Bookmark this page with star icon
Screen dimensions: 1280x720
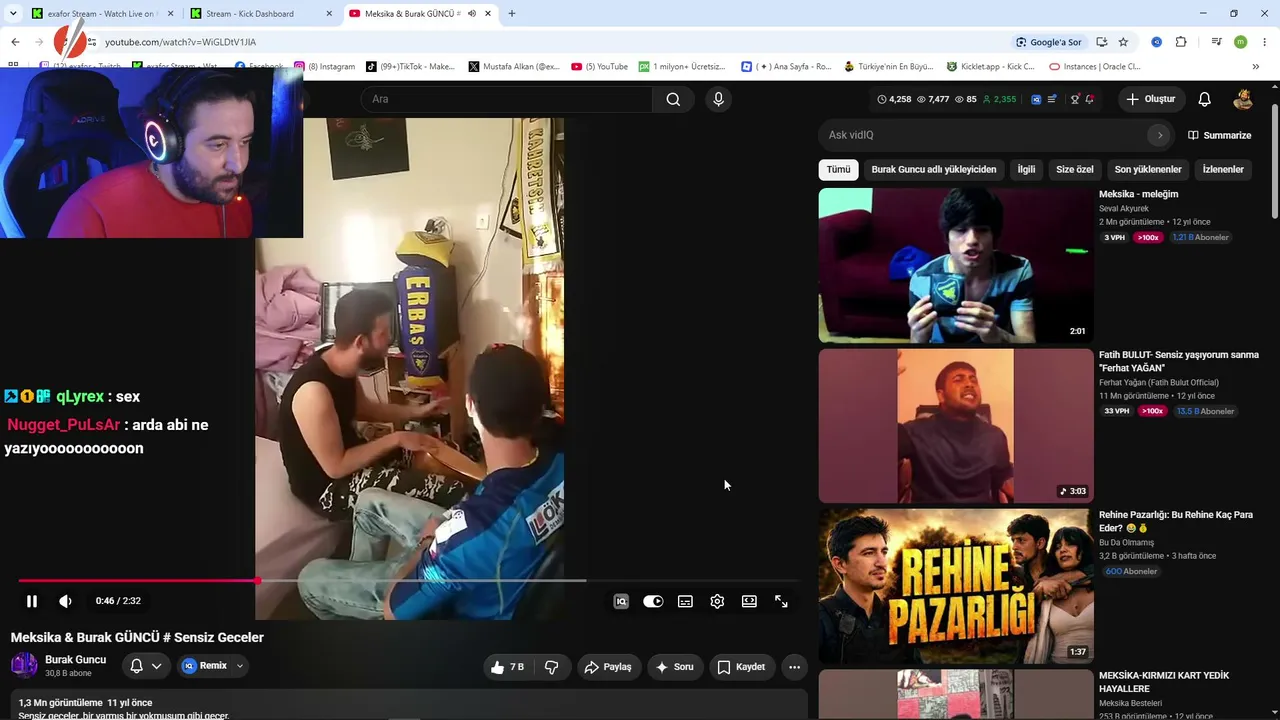coord(1123,42)
